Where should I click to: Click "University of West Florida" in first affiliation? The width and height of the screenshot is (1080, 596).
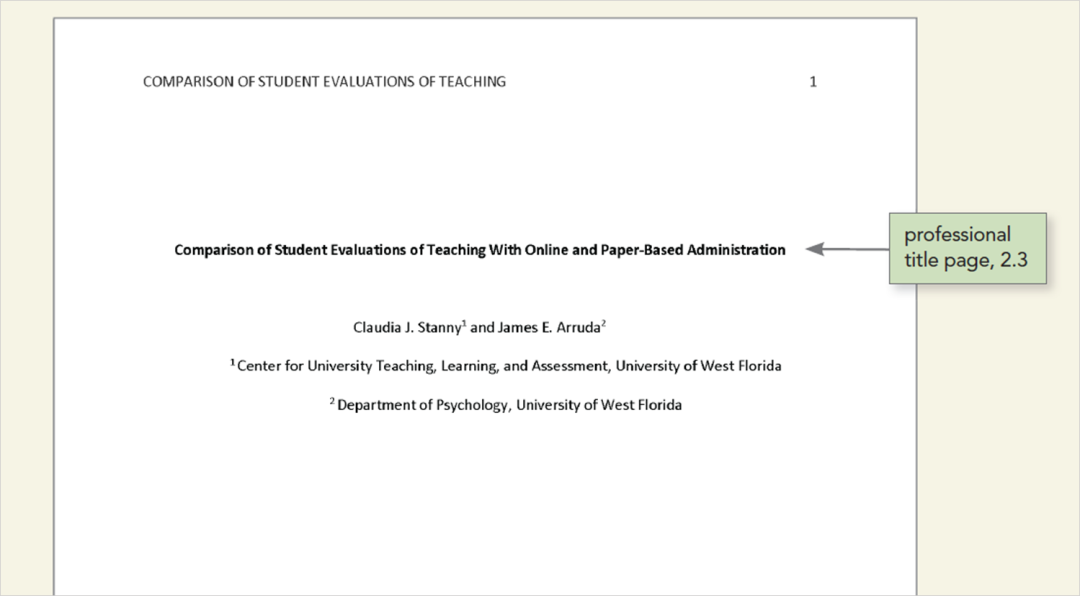(x=698, y=366)
